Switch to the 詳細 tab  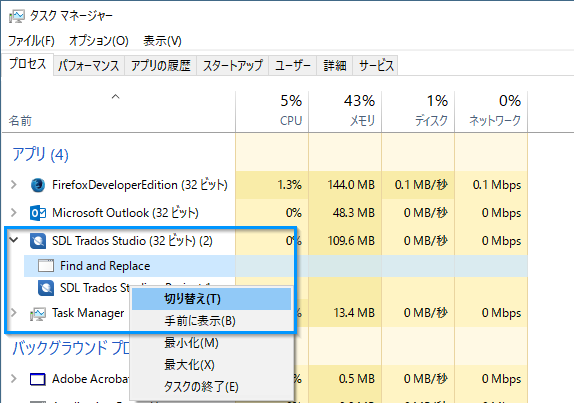(x=335, y=66)
